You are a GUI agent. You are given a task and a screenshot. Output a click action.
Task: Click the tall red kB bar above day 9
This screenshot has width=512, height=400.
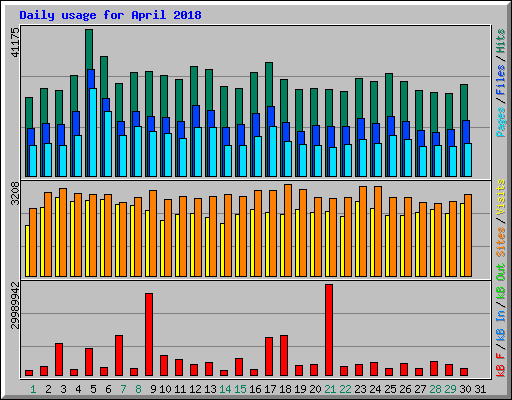149,335
